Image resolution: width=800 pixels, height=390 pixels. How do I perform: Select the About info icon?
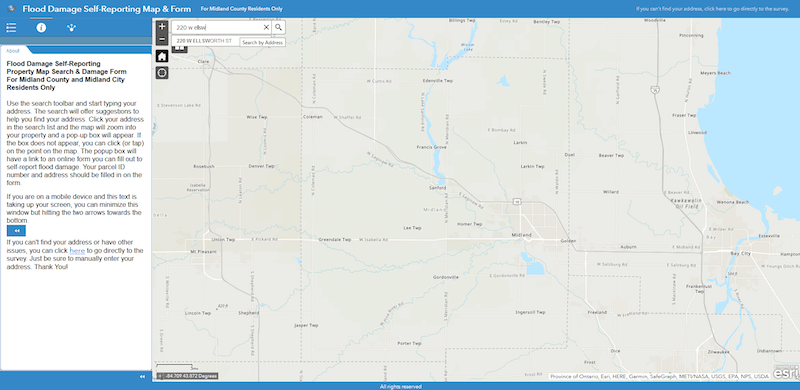point(41,28)
